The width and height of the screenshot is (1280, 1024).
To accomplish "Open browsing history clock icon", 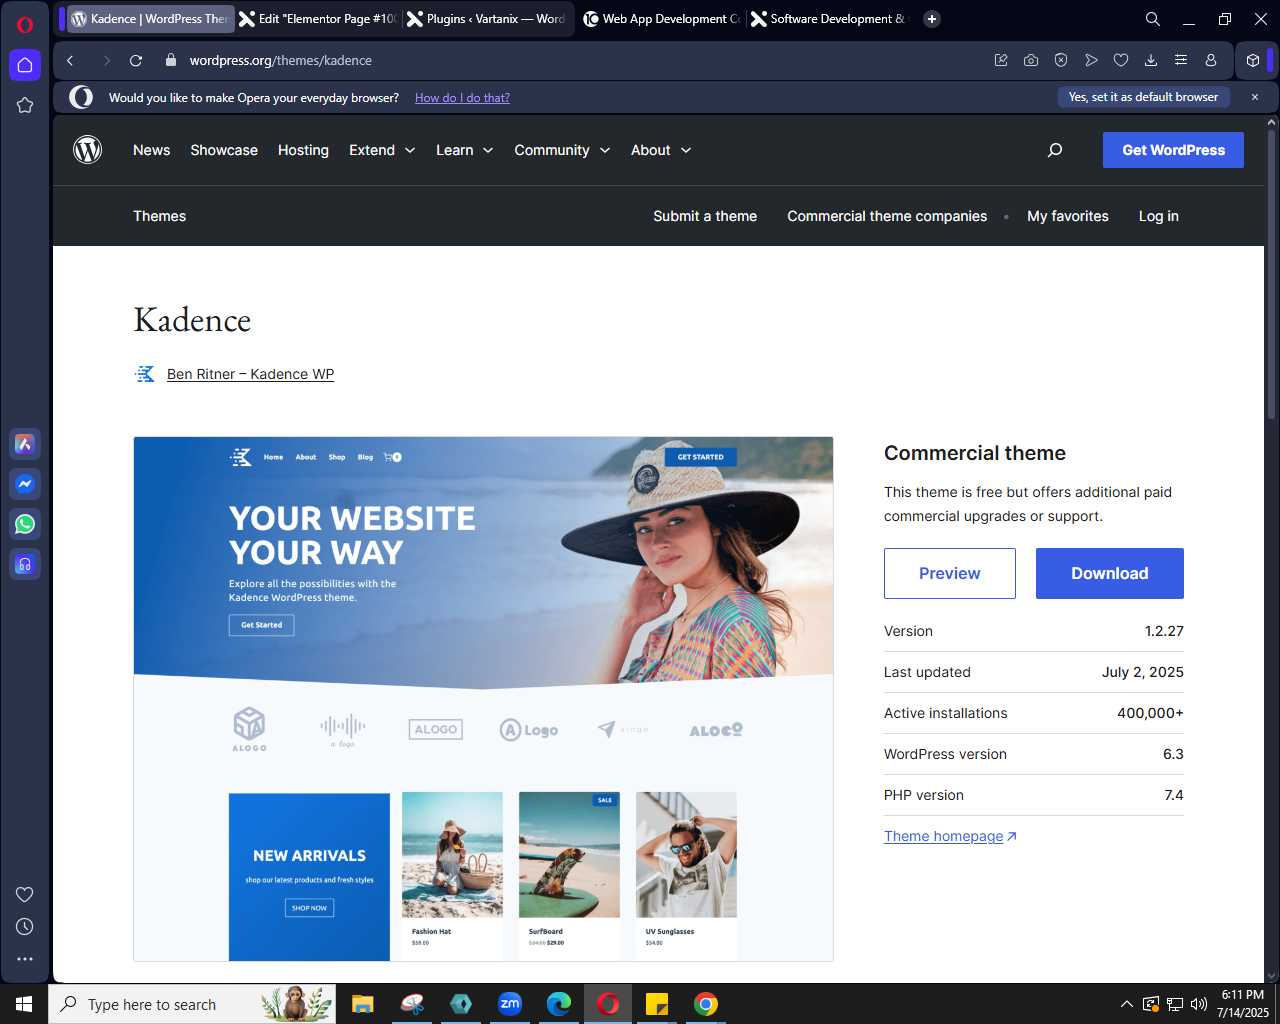I will click(x=25, y=927).
